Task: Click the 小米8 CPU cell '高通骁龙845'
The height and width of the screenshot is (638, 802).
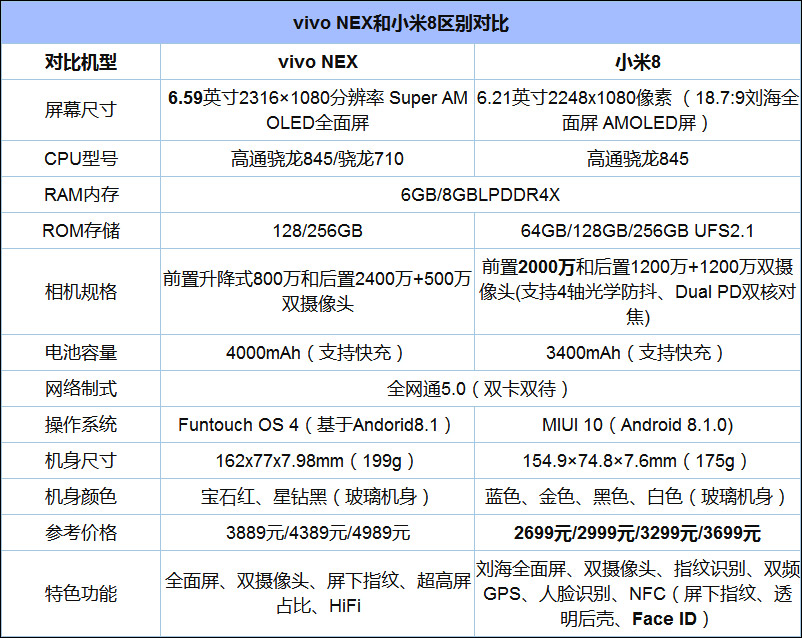Action: pos(637,159)
